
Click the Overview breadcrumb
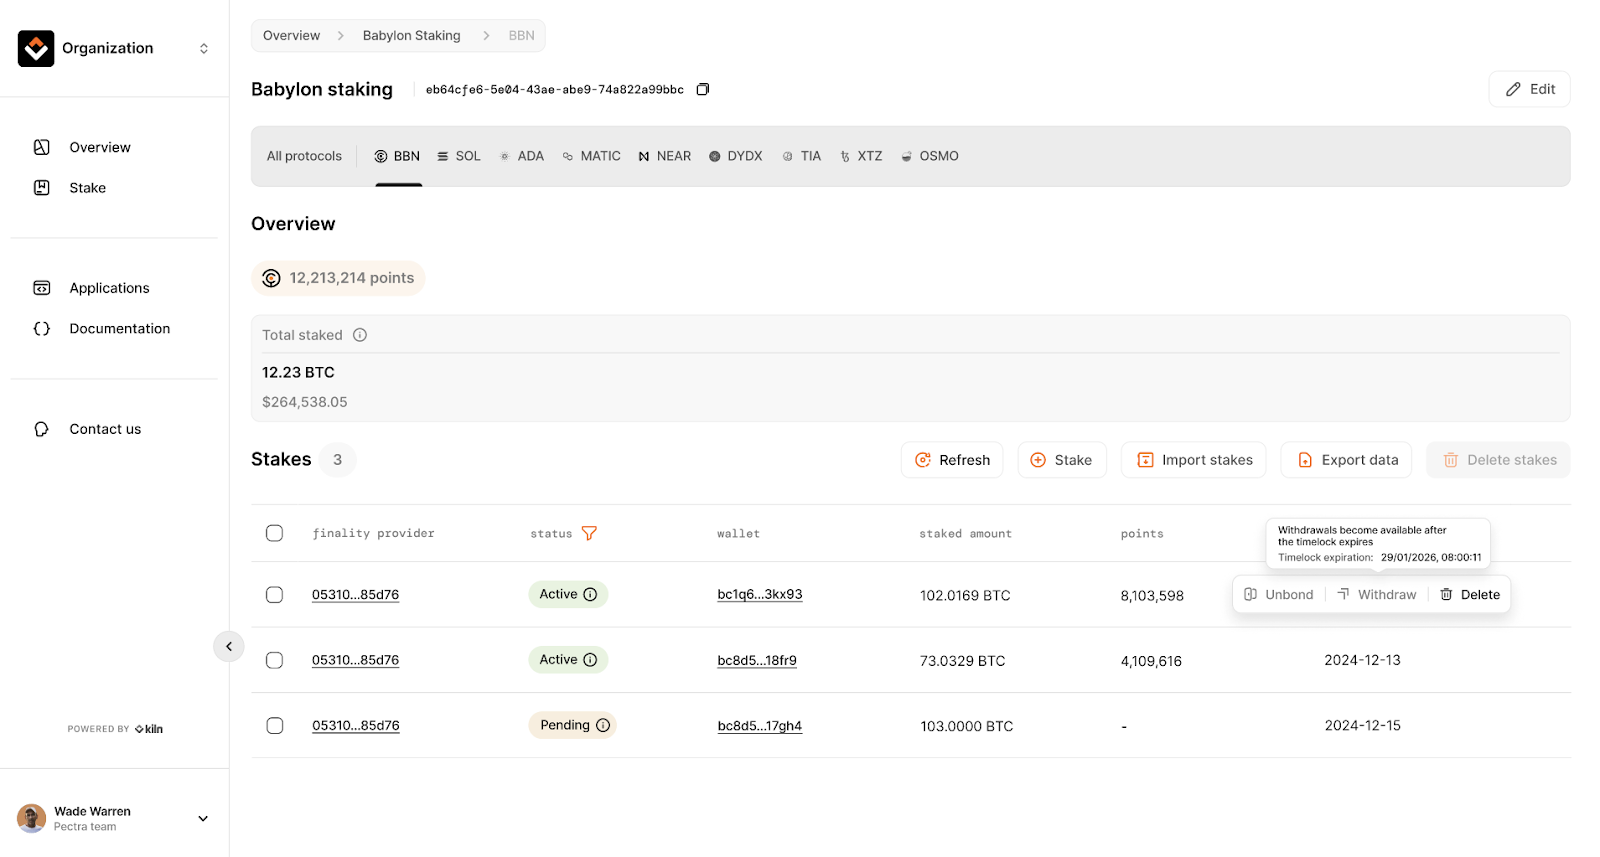[x=291, y=35]
